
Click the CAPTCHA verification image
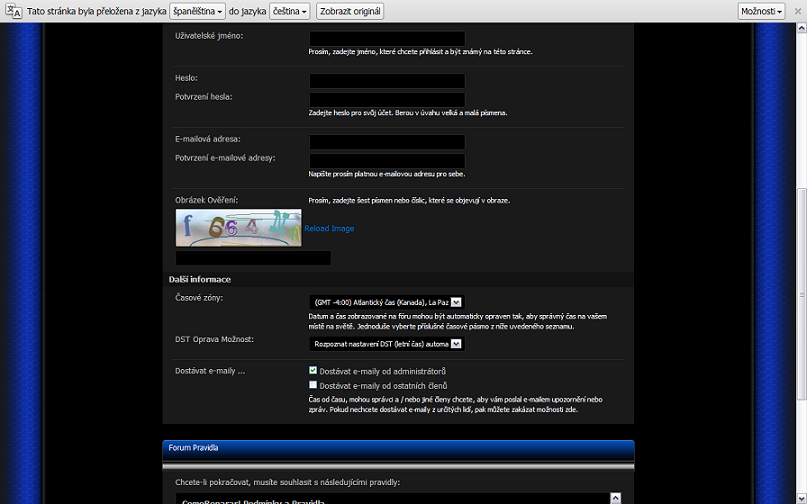coord(238,228)
